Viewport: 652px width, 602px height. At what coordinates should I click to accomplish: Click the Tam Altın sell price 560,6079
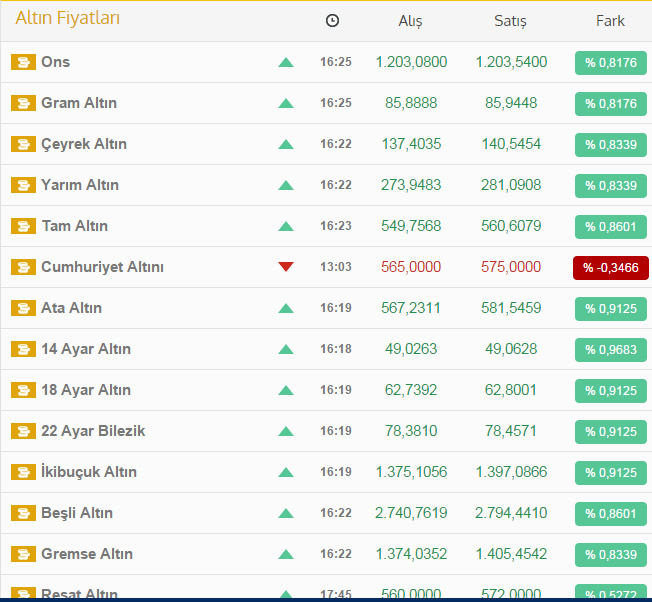(x=511, y=226)
